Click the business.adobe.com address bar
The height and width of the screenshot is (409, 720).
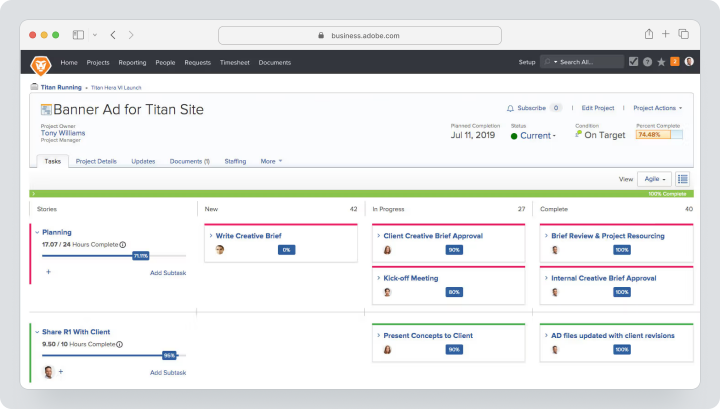tap(360, 35)
